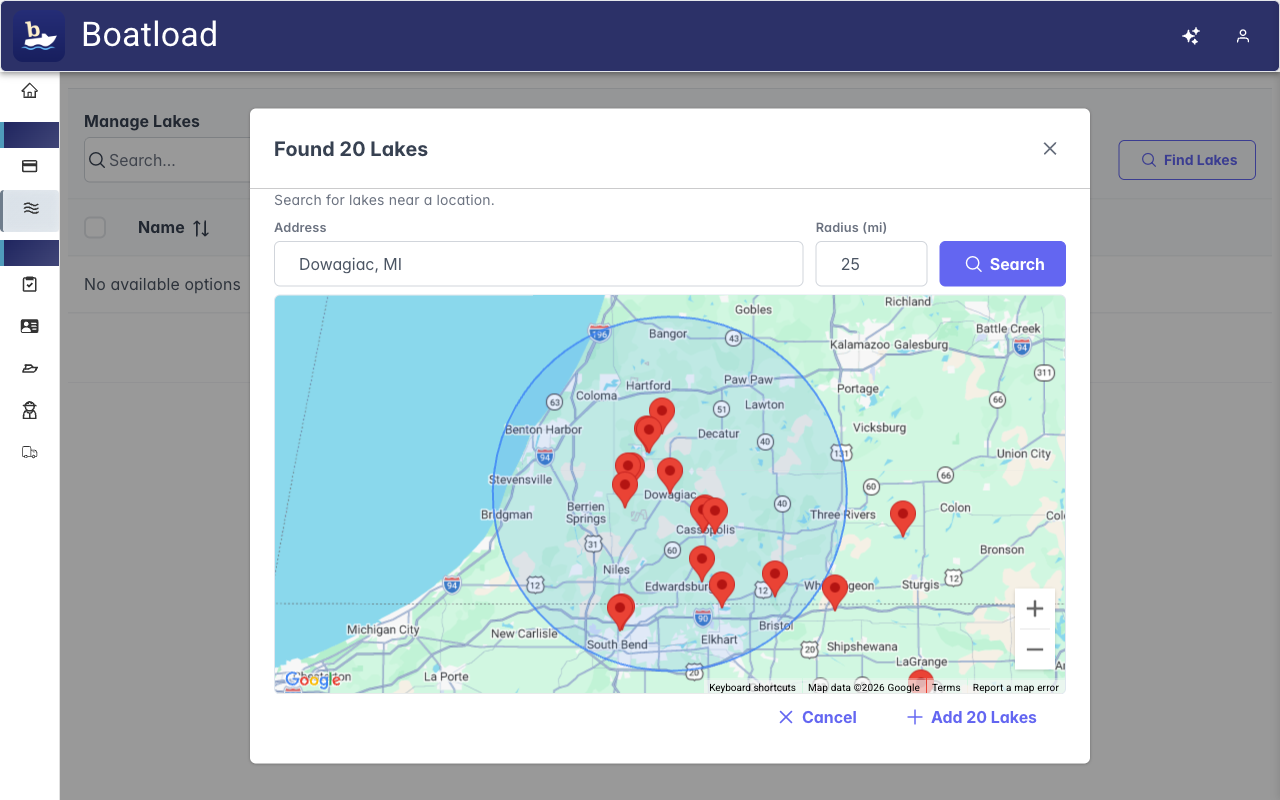1280x800 pixels.
Task: Click the Sturgis label on map
Action: (921, 584)
